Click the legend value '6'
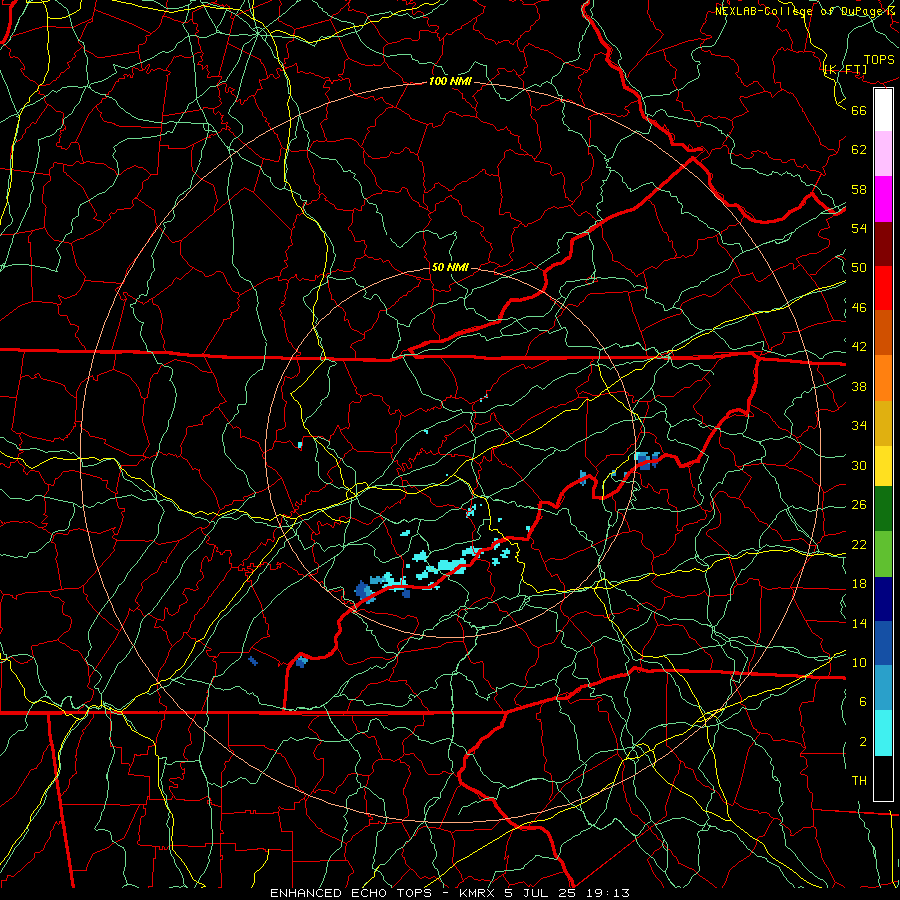This screenshot has width=900, height=900. [863, 702]
